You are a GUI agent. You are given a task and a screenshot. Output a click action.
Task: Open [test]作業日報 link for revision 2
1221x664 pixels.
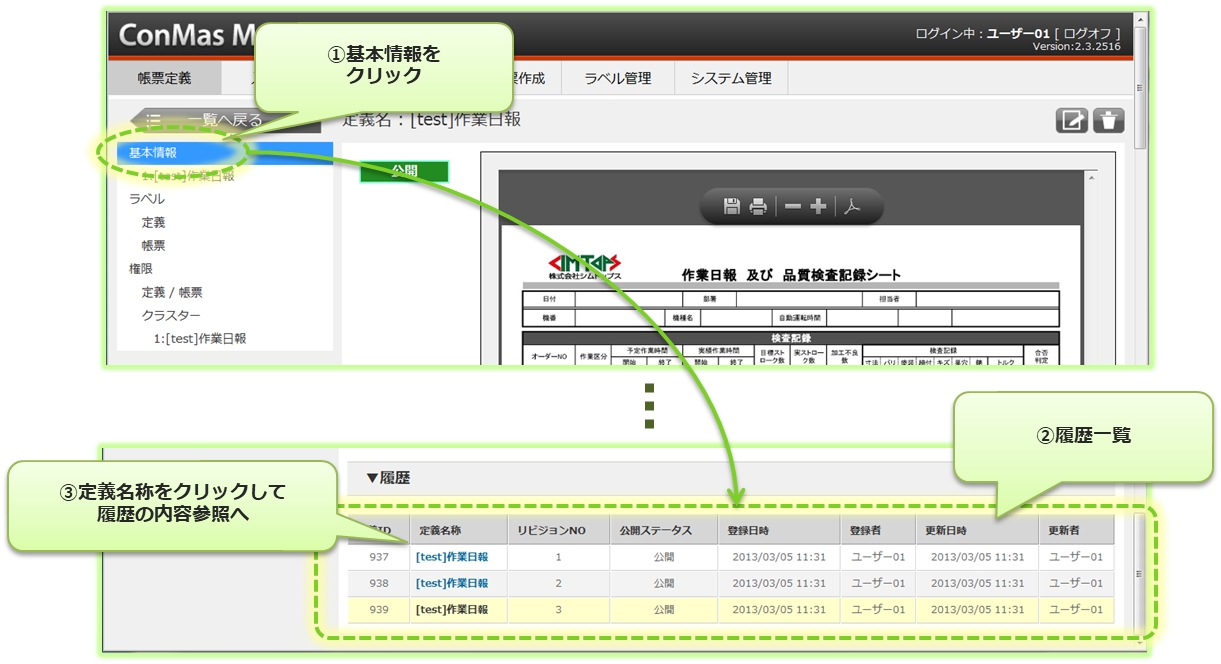[x=452, y=583]
